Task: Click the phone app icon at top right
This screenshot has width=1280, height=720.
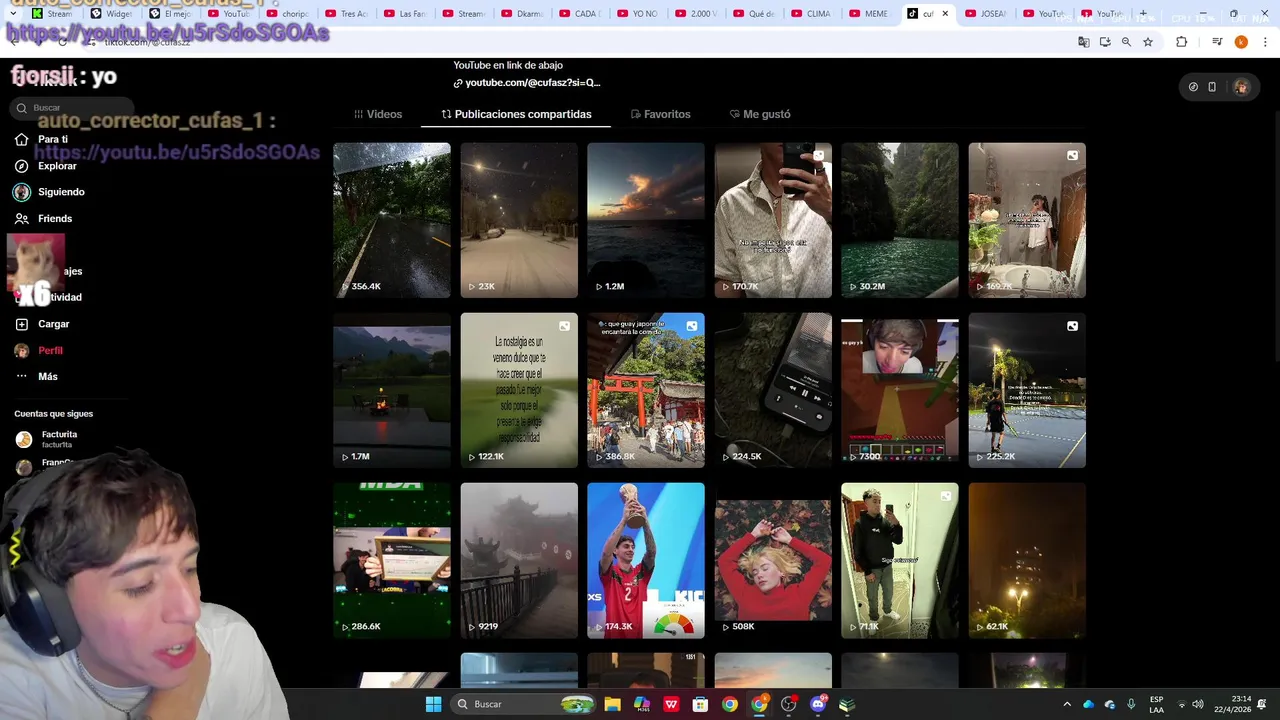Action: [1212, 87]
